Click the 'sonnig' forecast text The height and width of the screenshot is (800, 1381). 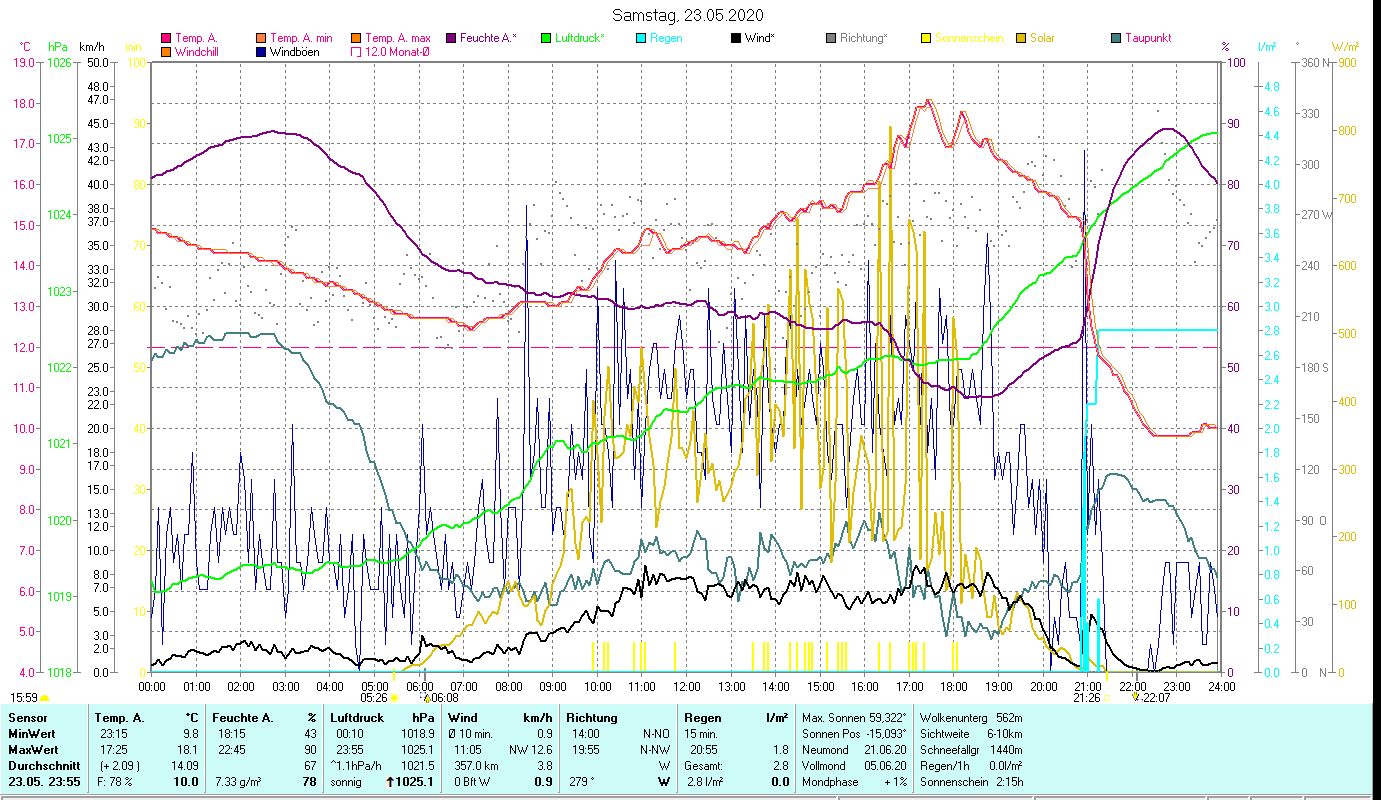pos(348,782)
